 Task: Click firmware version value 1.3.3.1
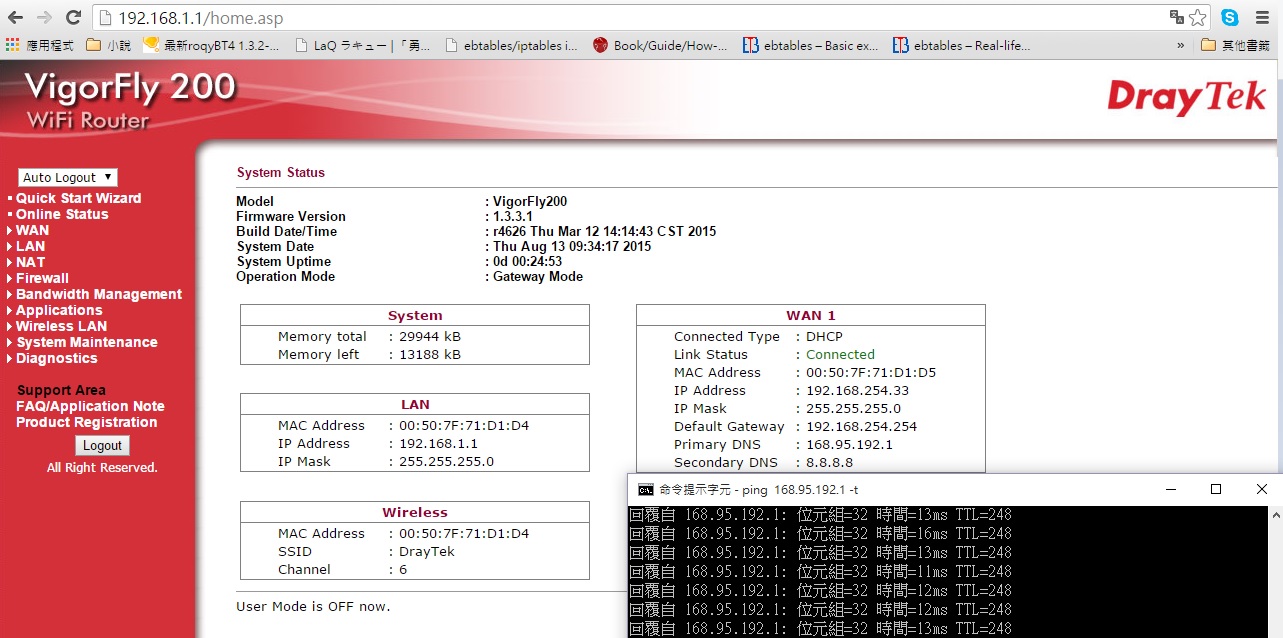pyautogui.click(x=516, y=216)
